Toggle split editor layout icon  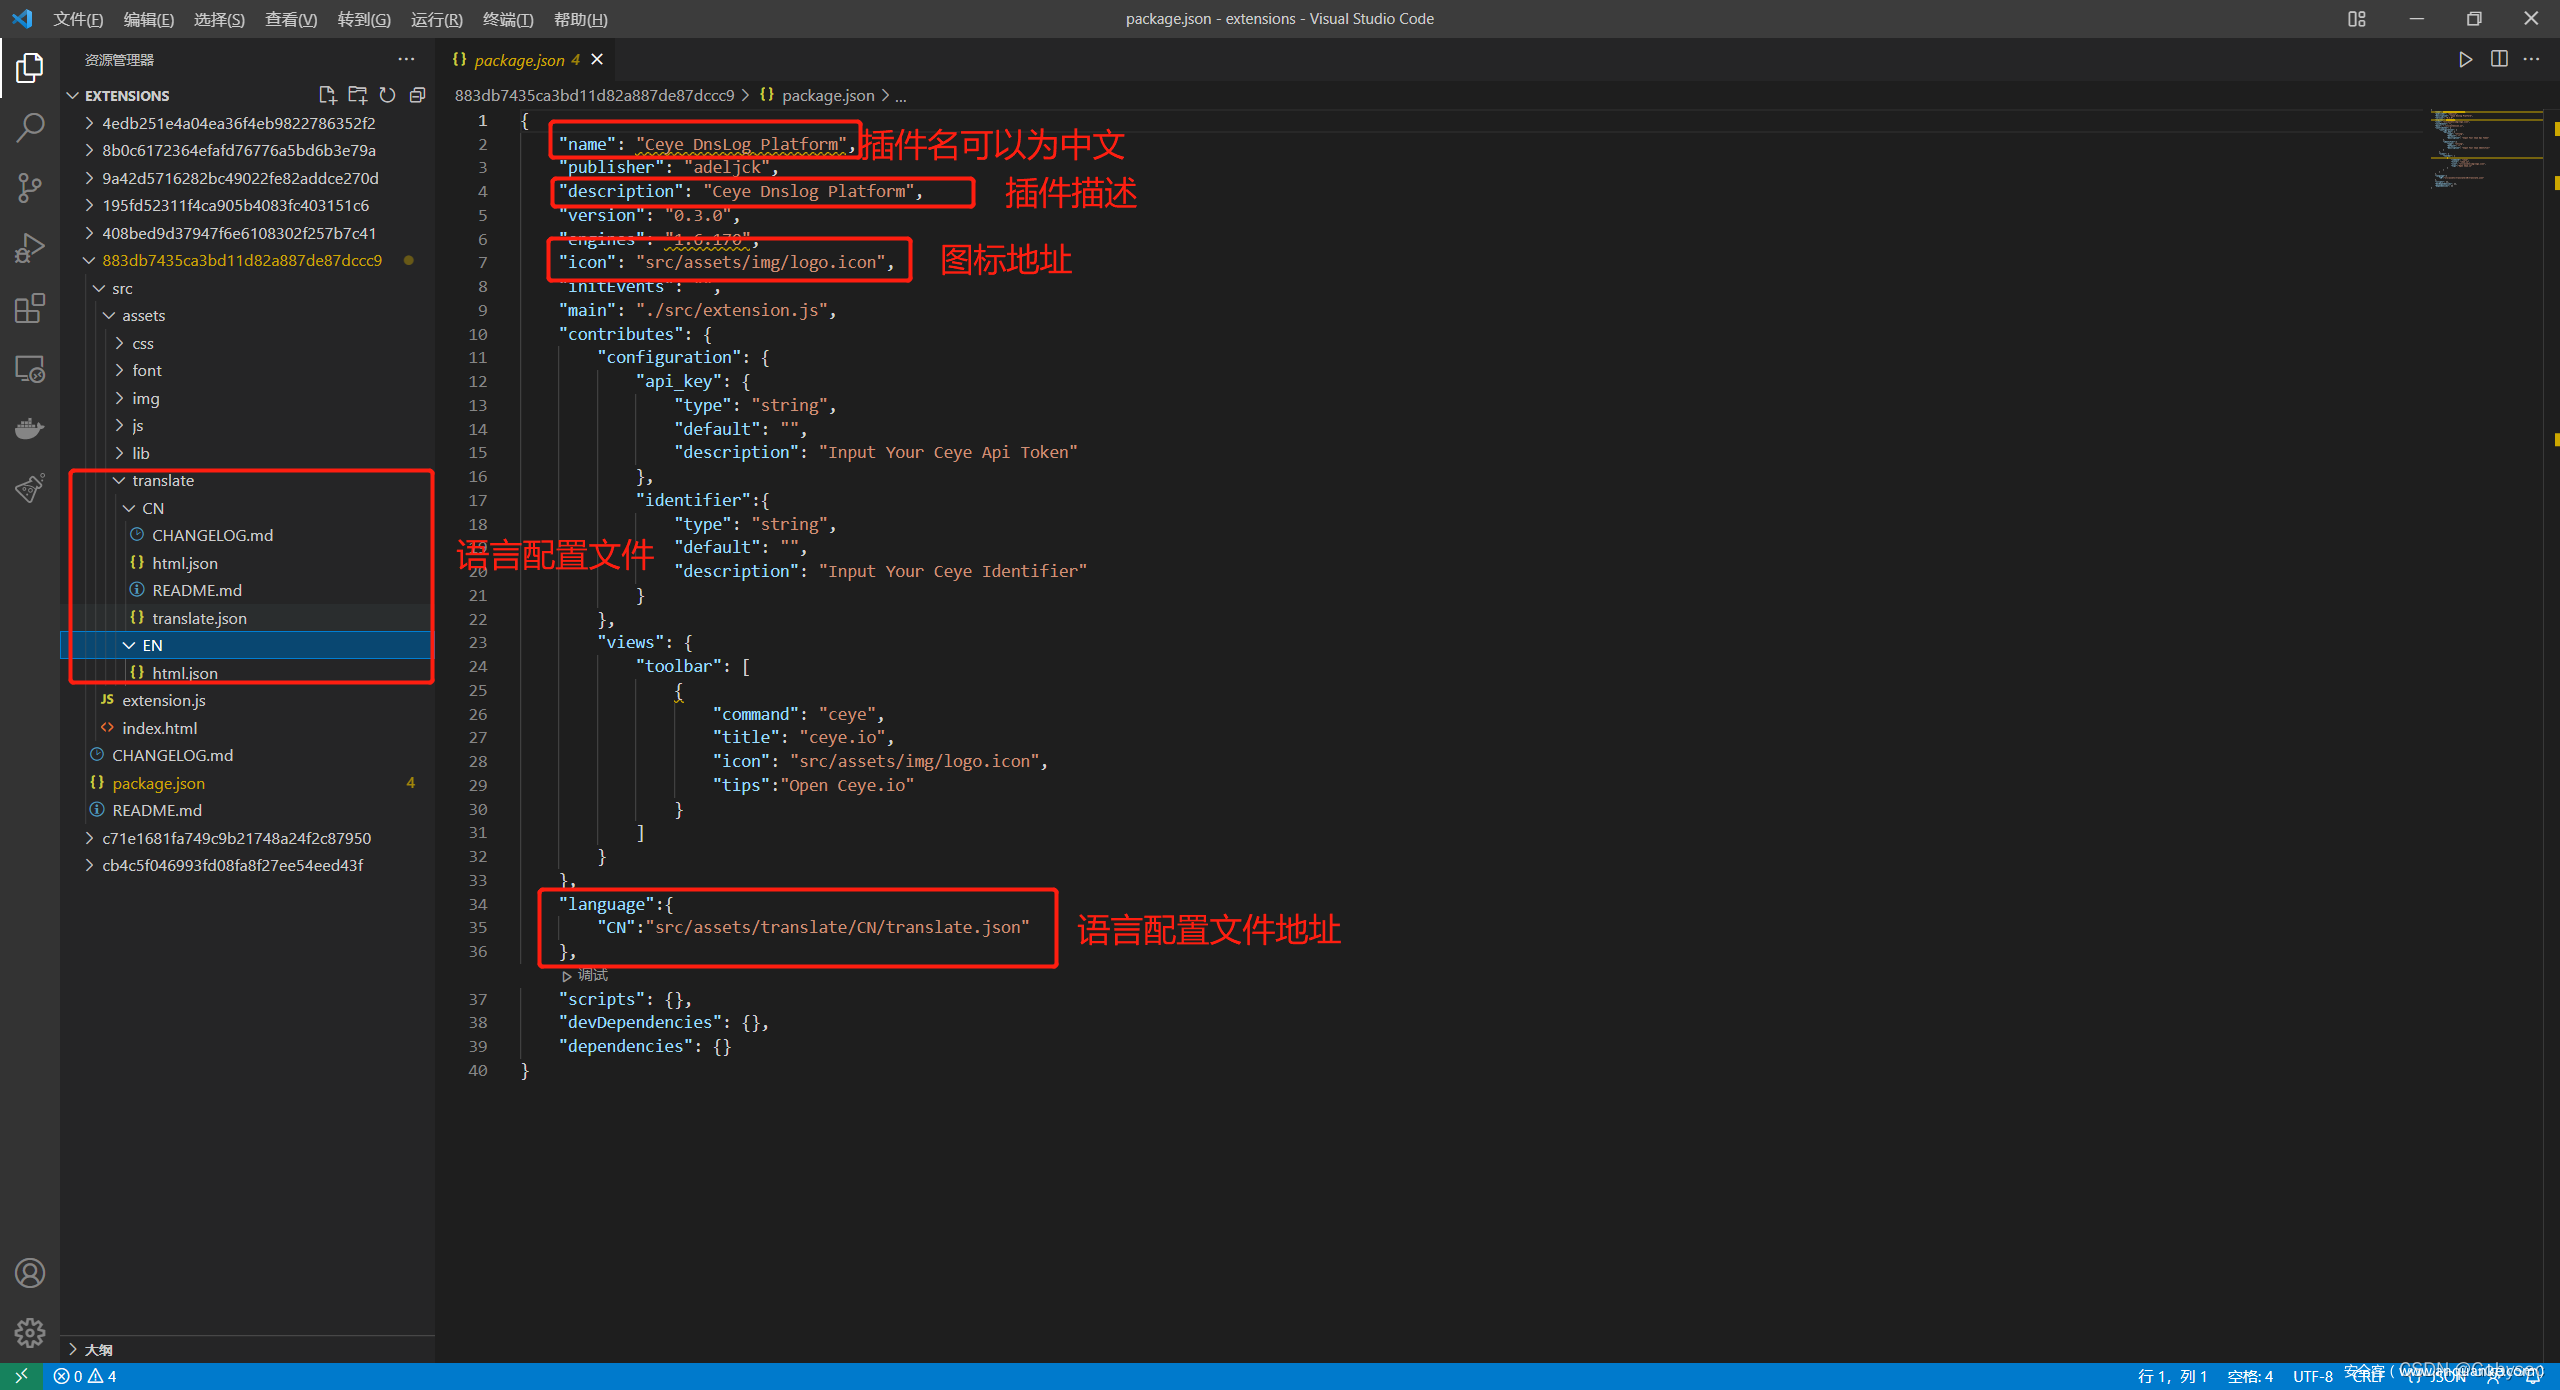pyautogui.click(x=2499, y=60)
